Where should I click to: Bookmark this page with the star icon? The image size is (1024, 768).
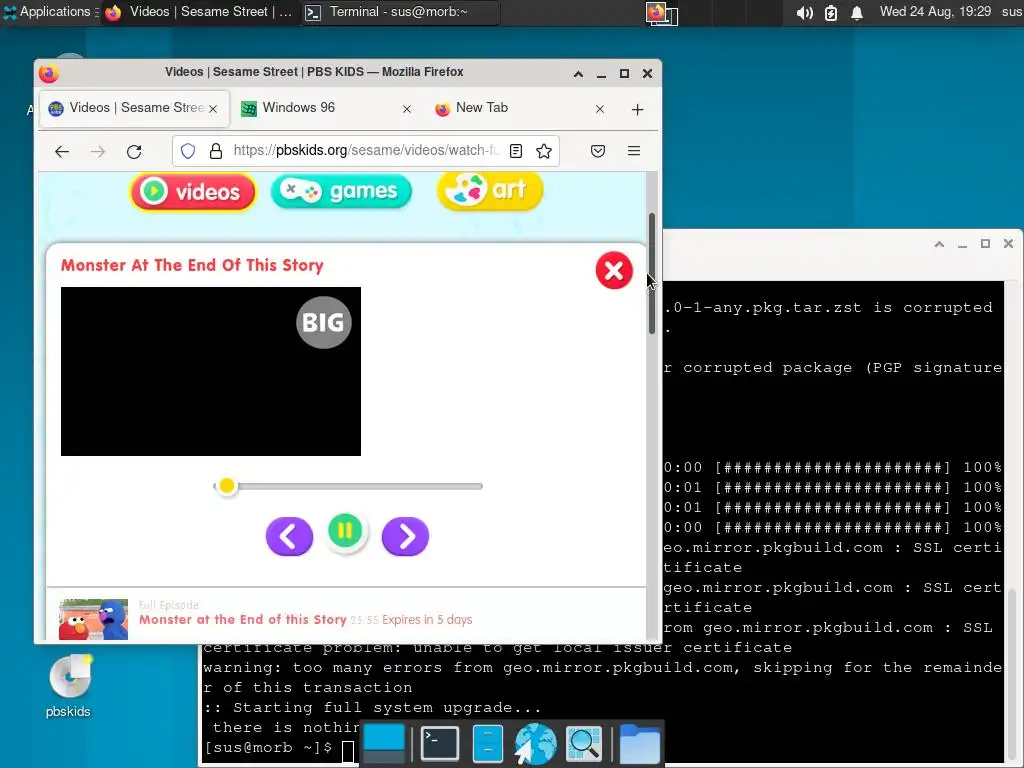pyautogui.click(x=544, y=151)
